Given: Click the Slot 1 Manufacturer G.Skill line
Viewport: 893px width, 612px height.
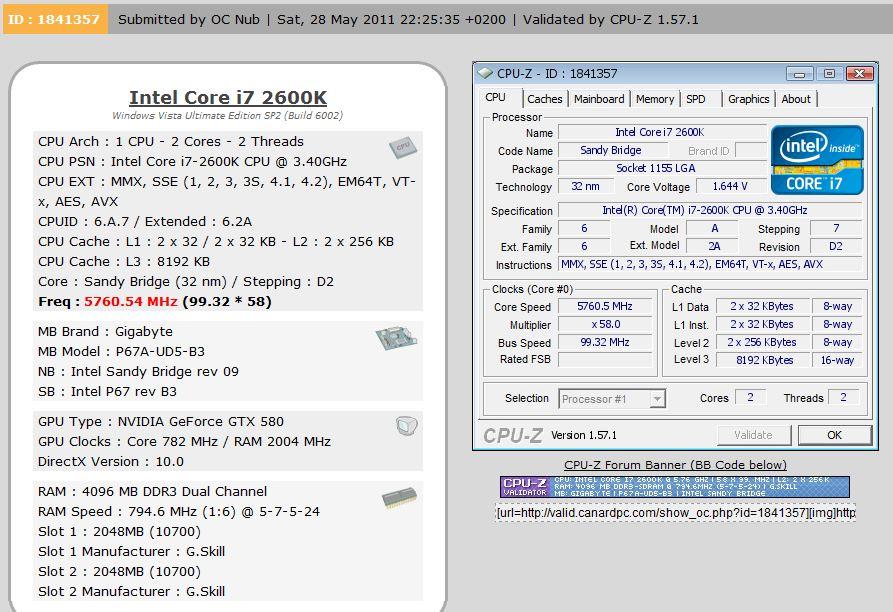Looking at the screenshot, I should click(x=132, y=552).
